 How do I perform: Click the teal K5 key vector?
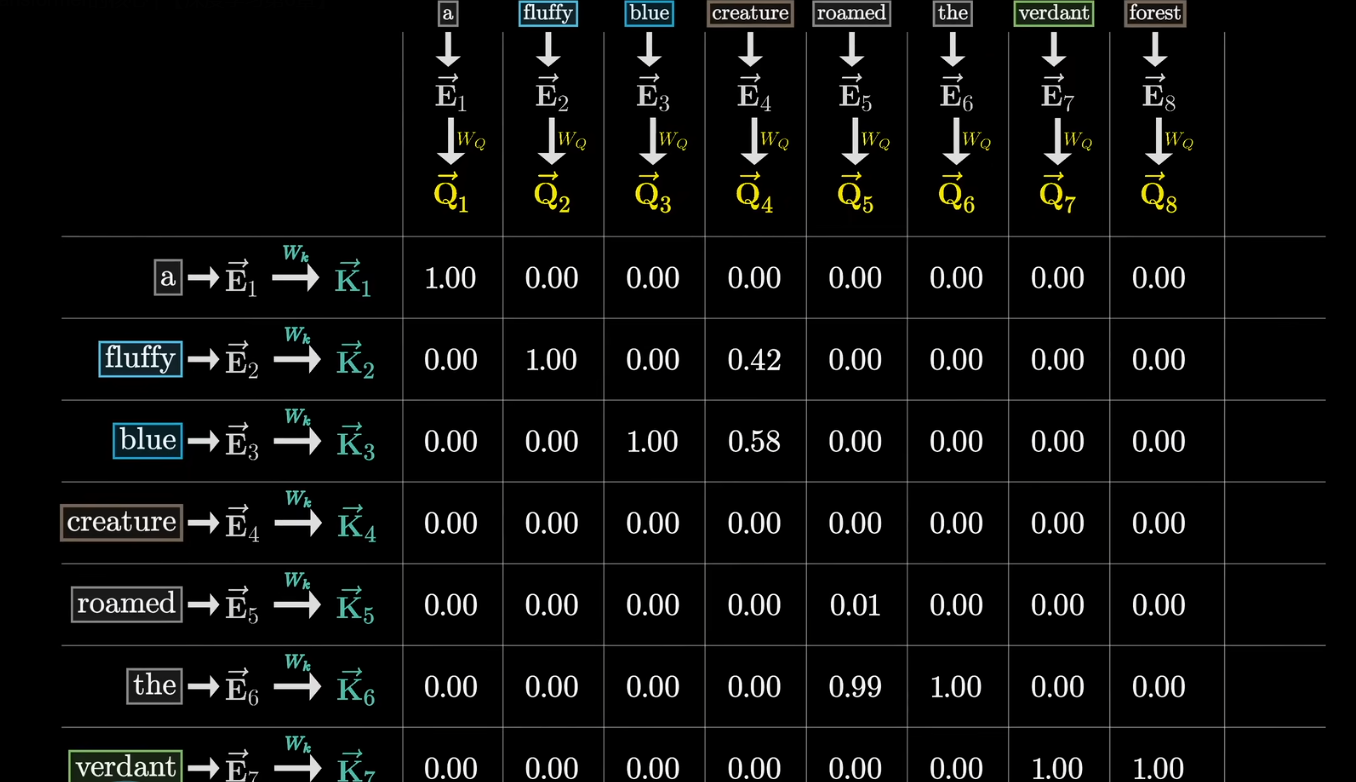coord(354,606)
